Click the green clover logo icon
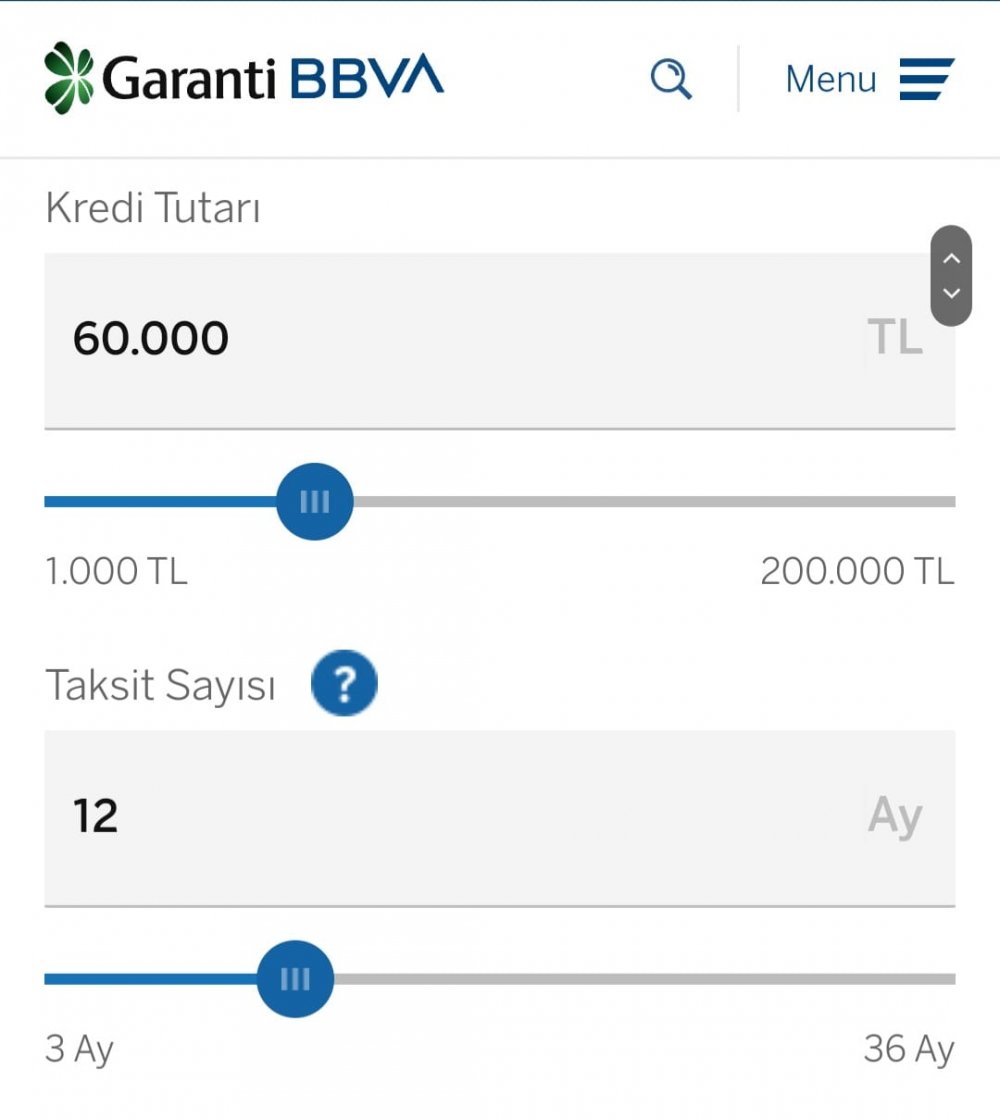This screenshot has height=1120, width=1000. point(69,78)
